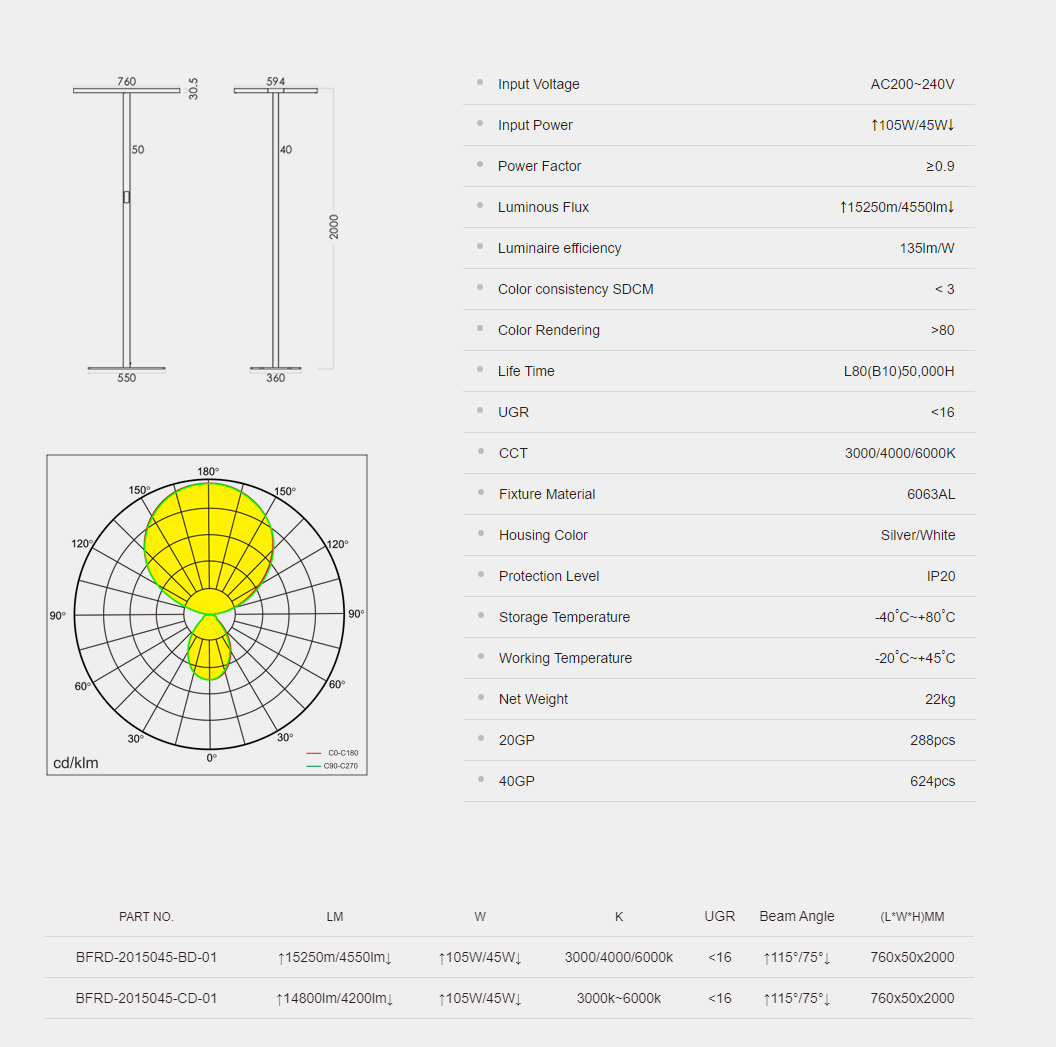1056x1047 pixels.
Task: Click the green C90-C270 legend entry
Action: coord(333,766)
